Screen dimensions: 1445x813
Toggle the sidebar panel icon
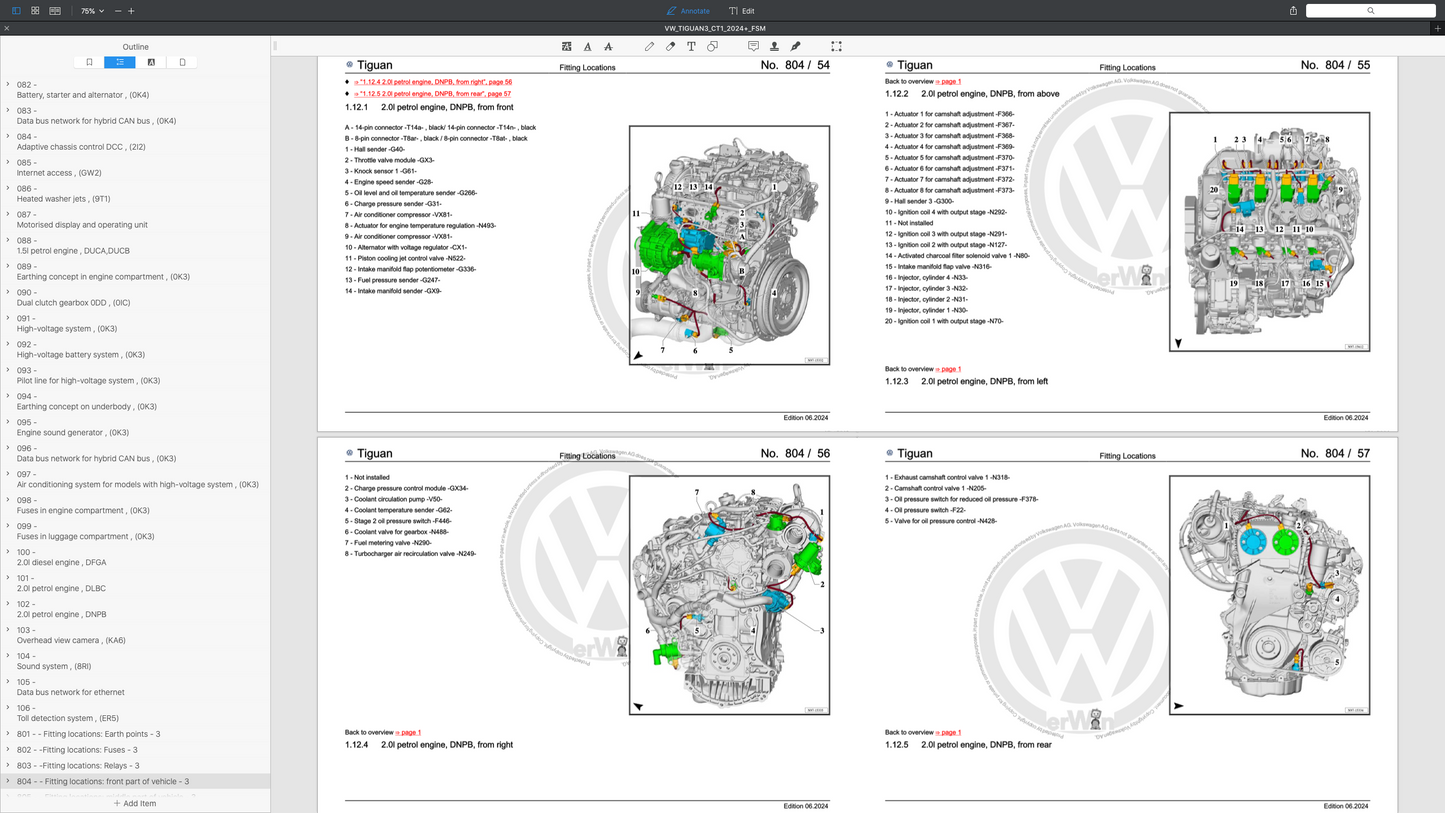tap(16, 11)
